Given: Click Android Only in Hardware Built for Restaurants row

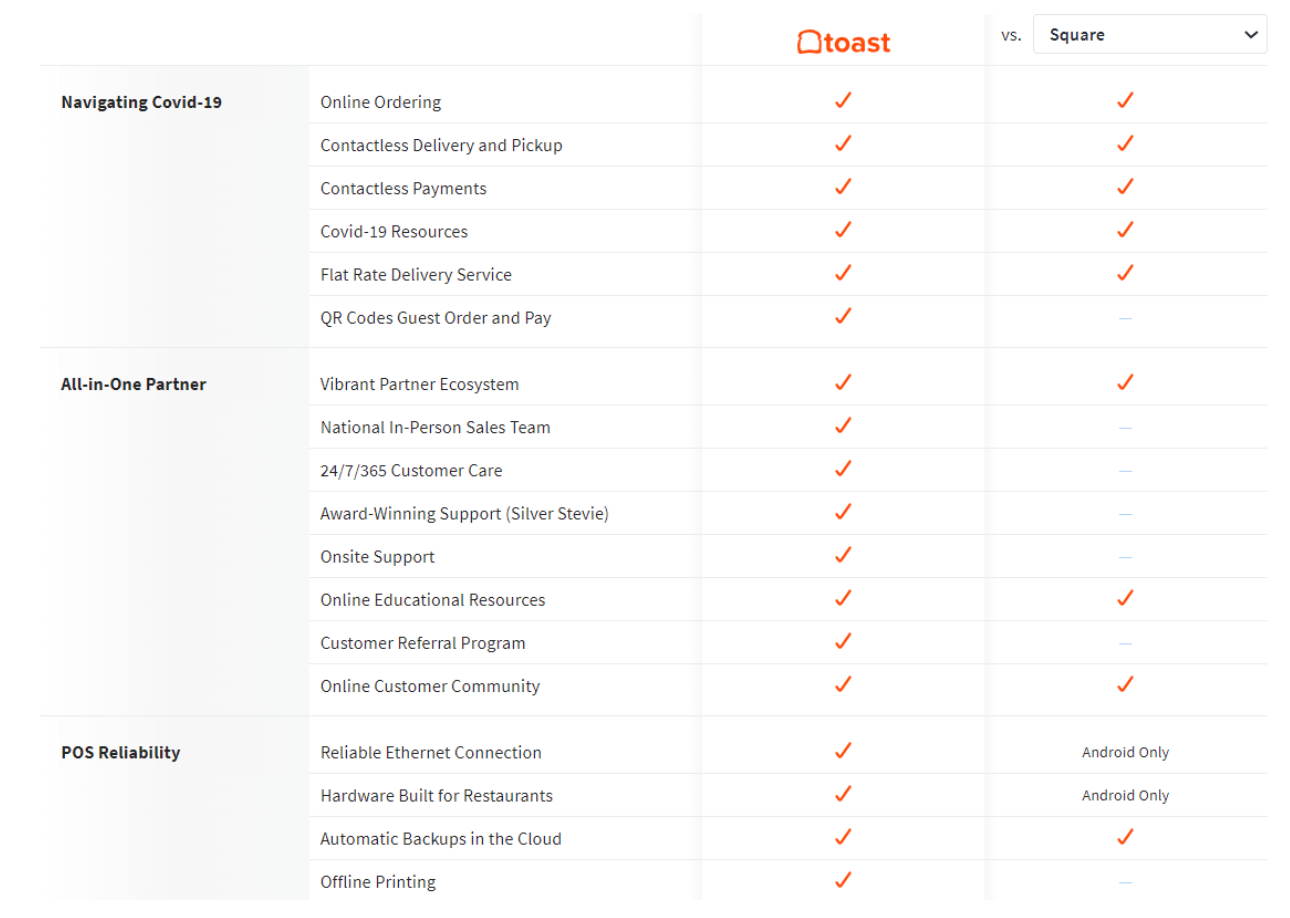Looking at the screenshot, I should [x=1125, y=795].
